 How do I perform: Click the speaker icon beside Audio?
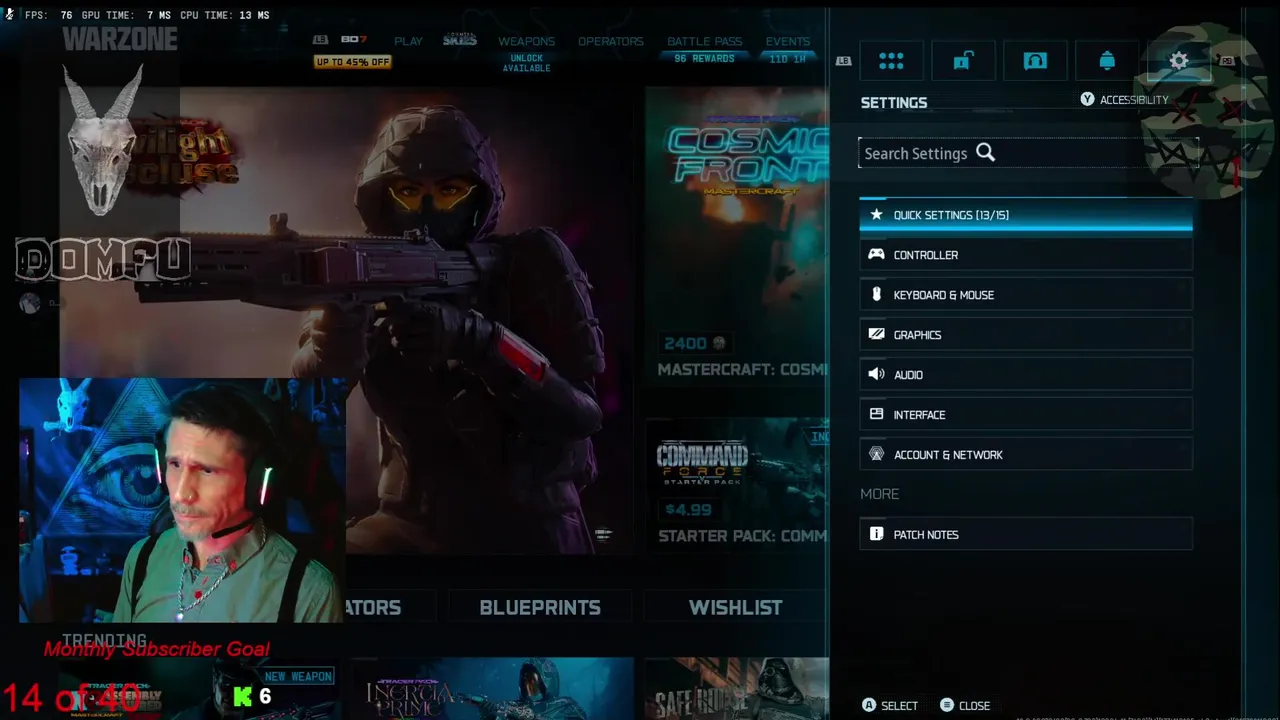click(876, 374)
